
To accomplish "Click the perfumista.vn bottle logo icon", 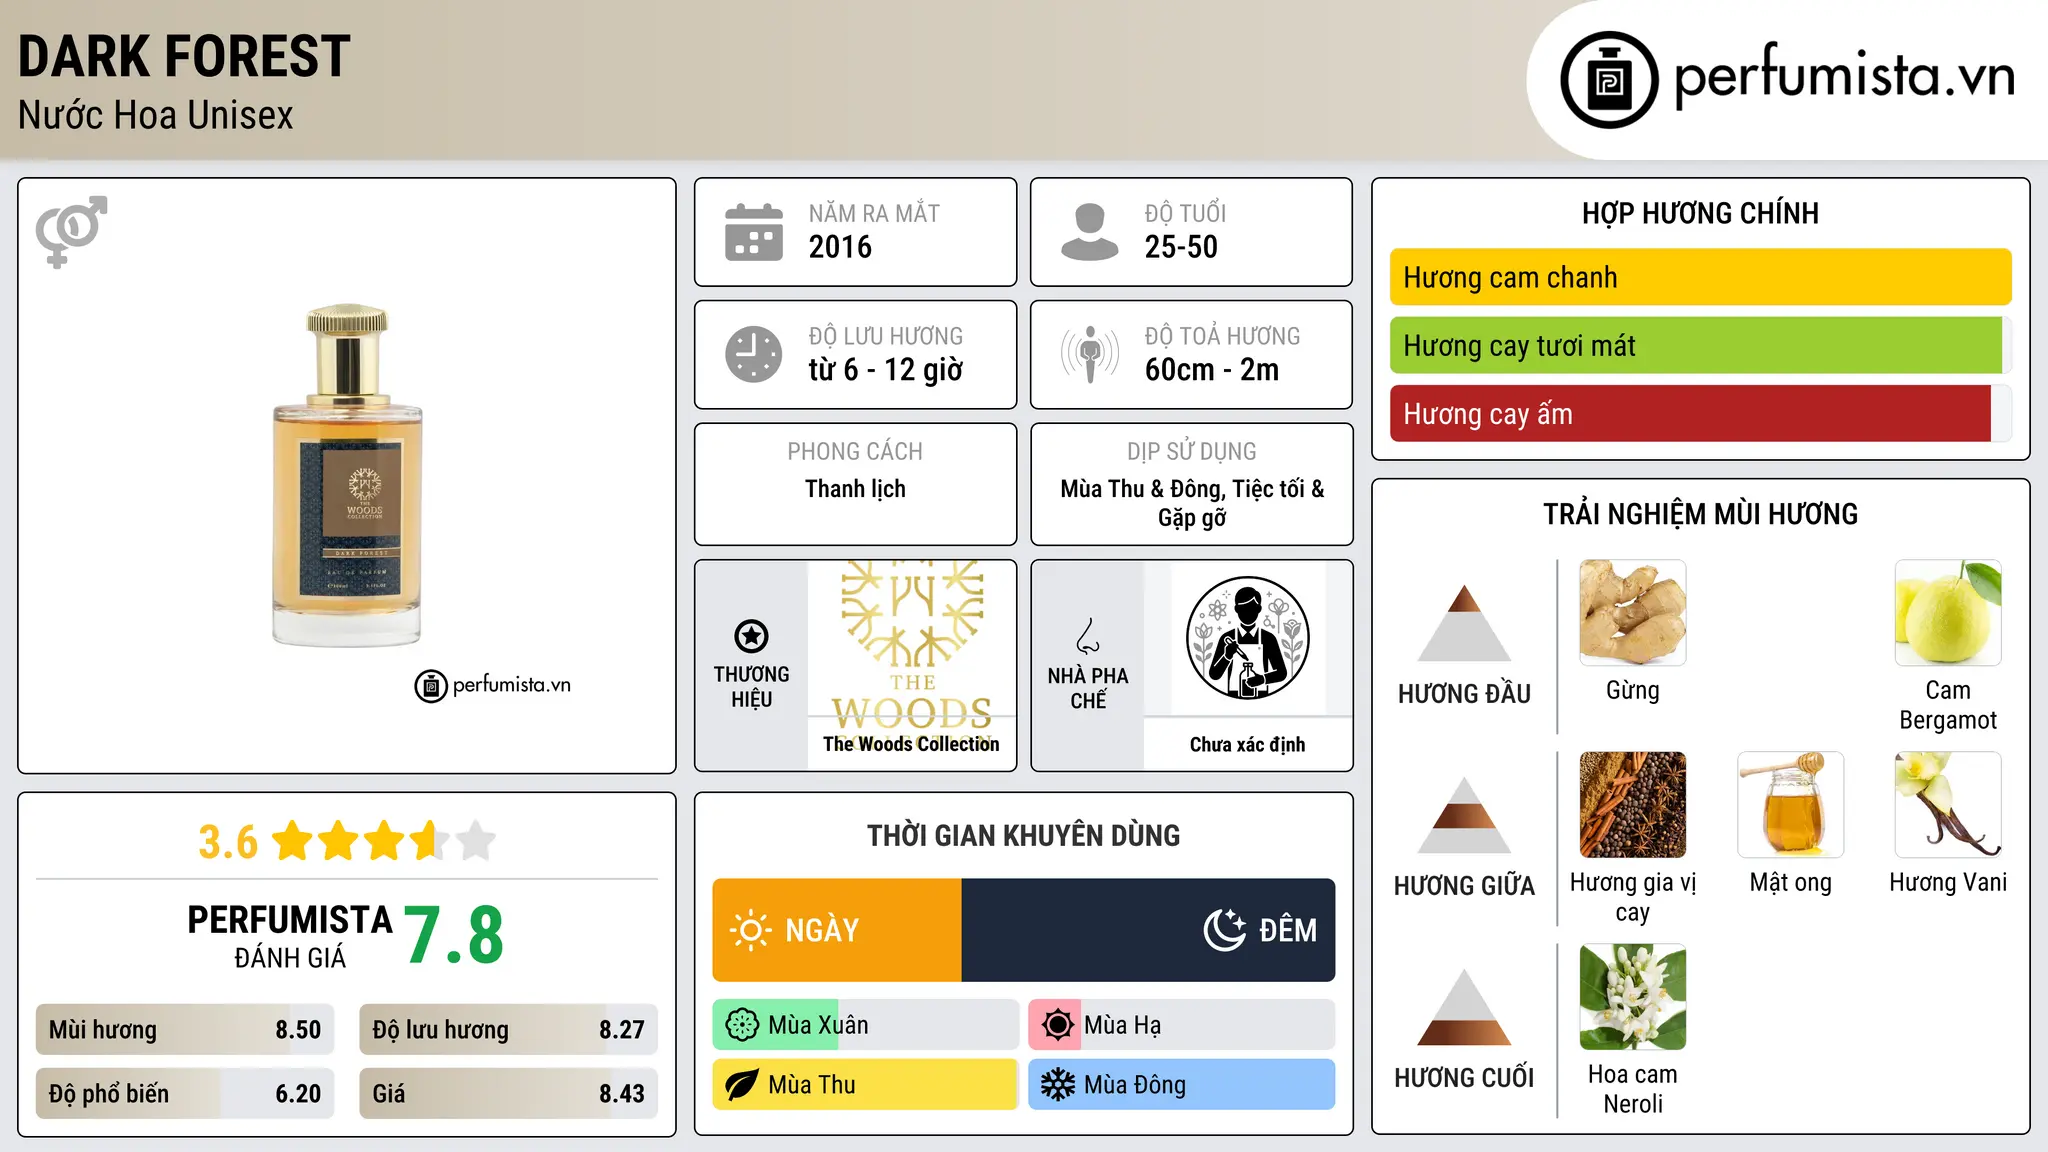I will click(1609, 80).
